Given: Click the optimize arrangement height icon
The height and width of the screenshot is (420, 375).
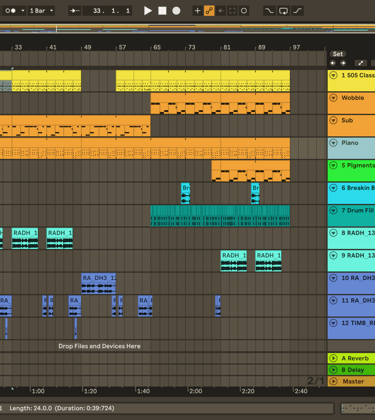Looking at the screenshot, I should click(360, 63).
